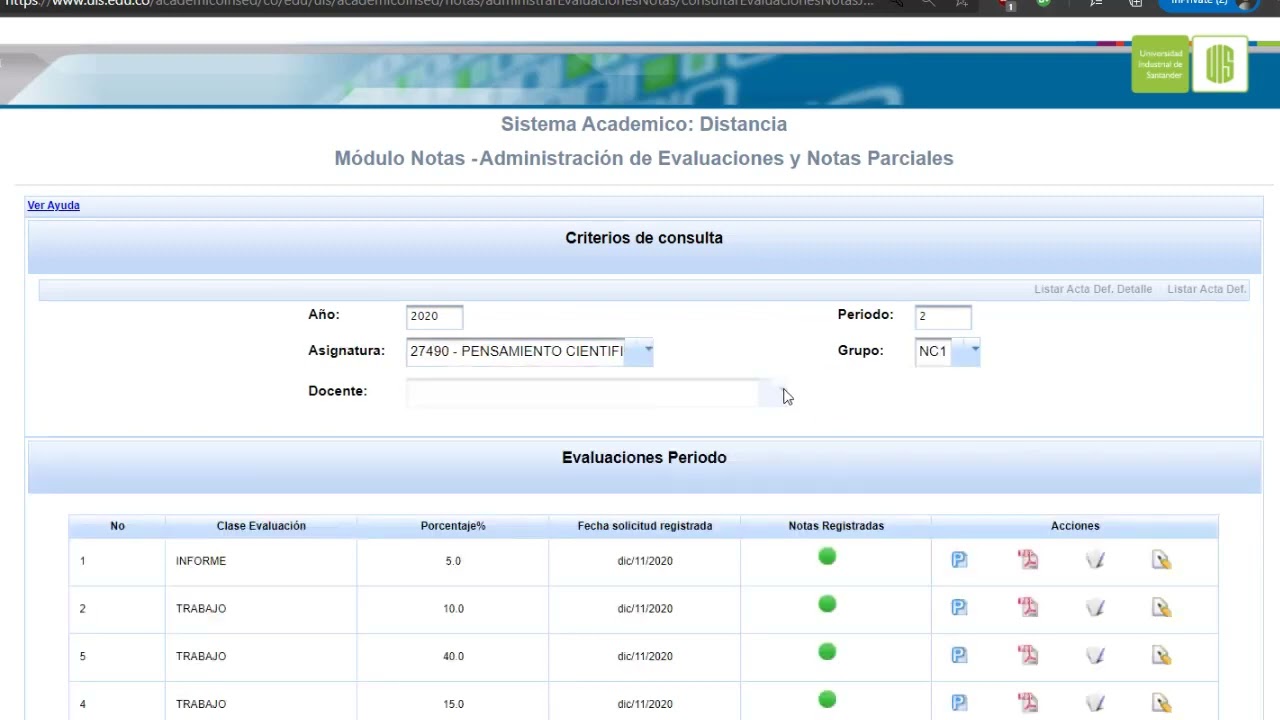Click the Docente field
Screen dimensions: 1280x720
(583, 393)
